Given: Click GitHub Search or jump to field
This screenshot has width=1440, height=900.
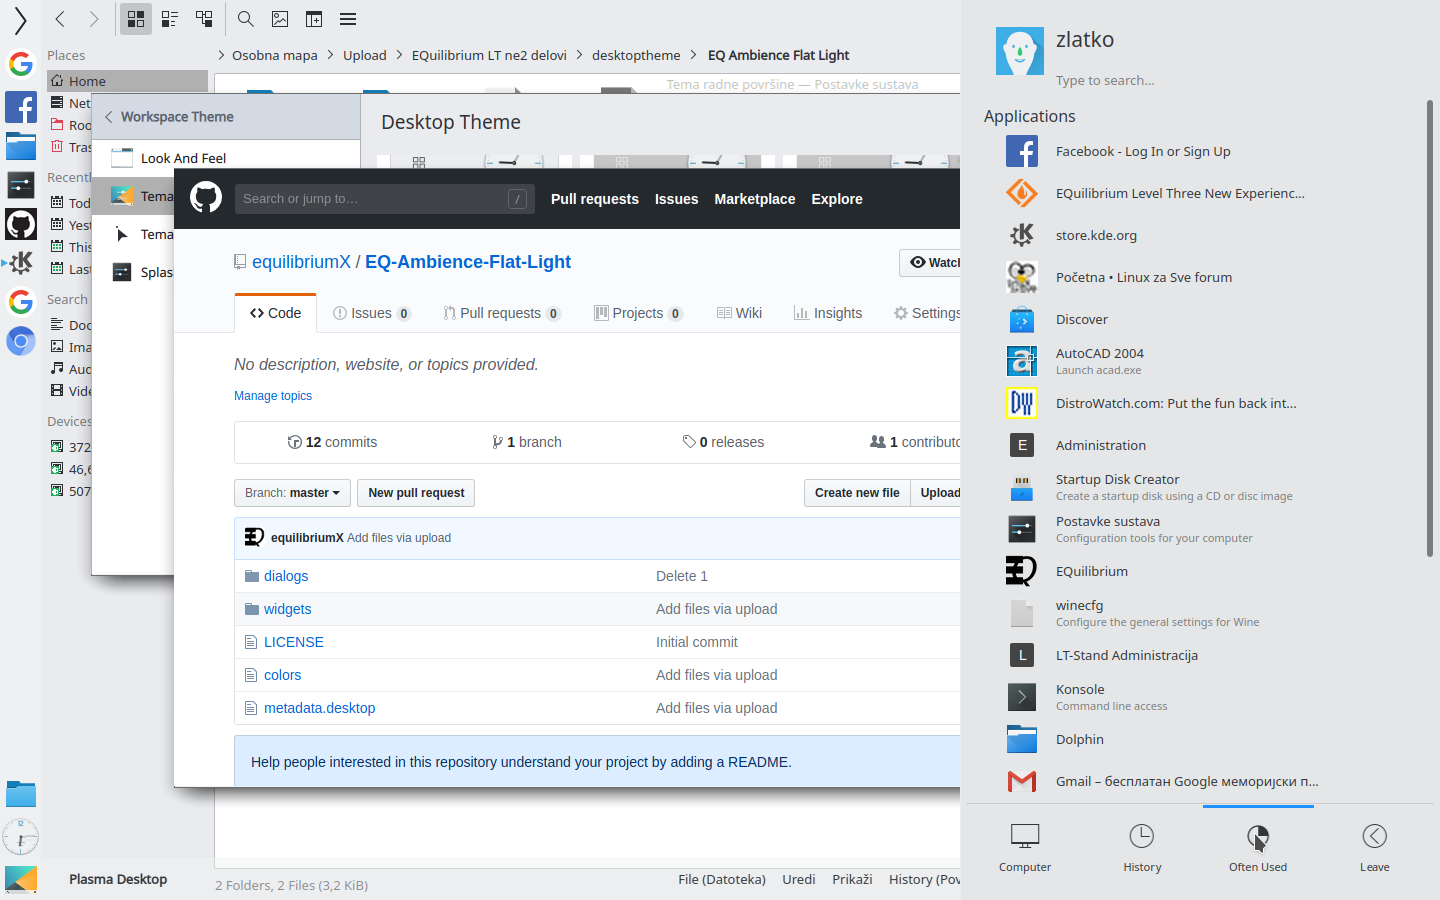Looking at the screenshot, I should coord(384,199).
